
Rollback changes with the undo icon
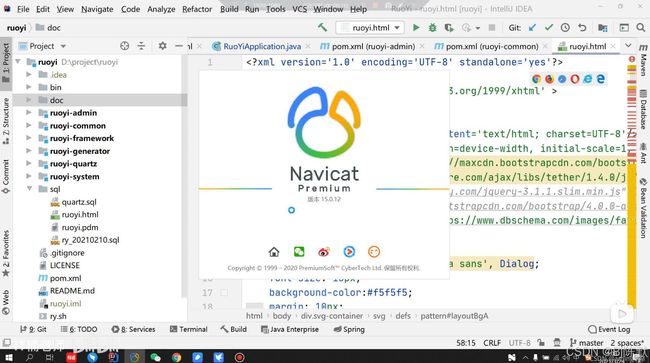point(582,27)
